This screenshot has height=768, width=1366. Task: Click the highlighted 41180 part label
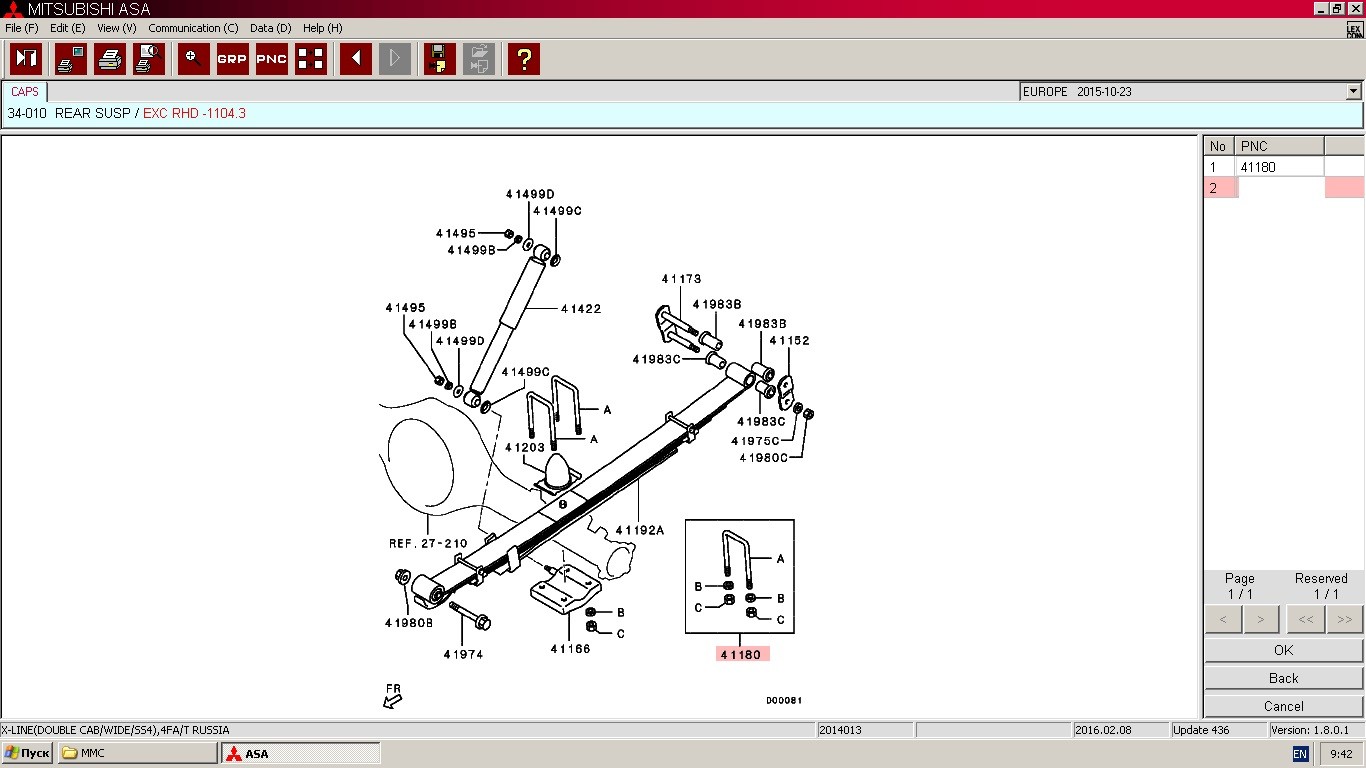coord(742,654)
